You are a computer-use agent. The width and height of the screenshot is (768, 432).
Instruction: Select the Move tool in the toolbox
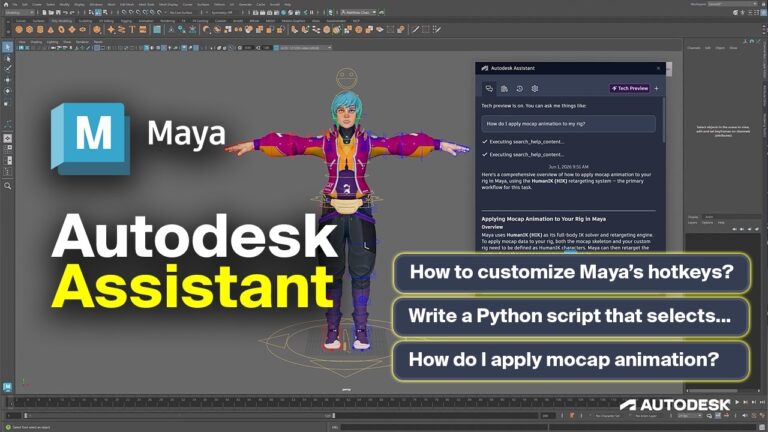coord(7,80)
